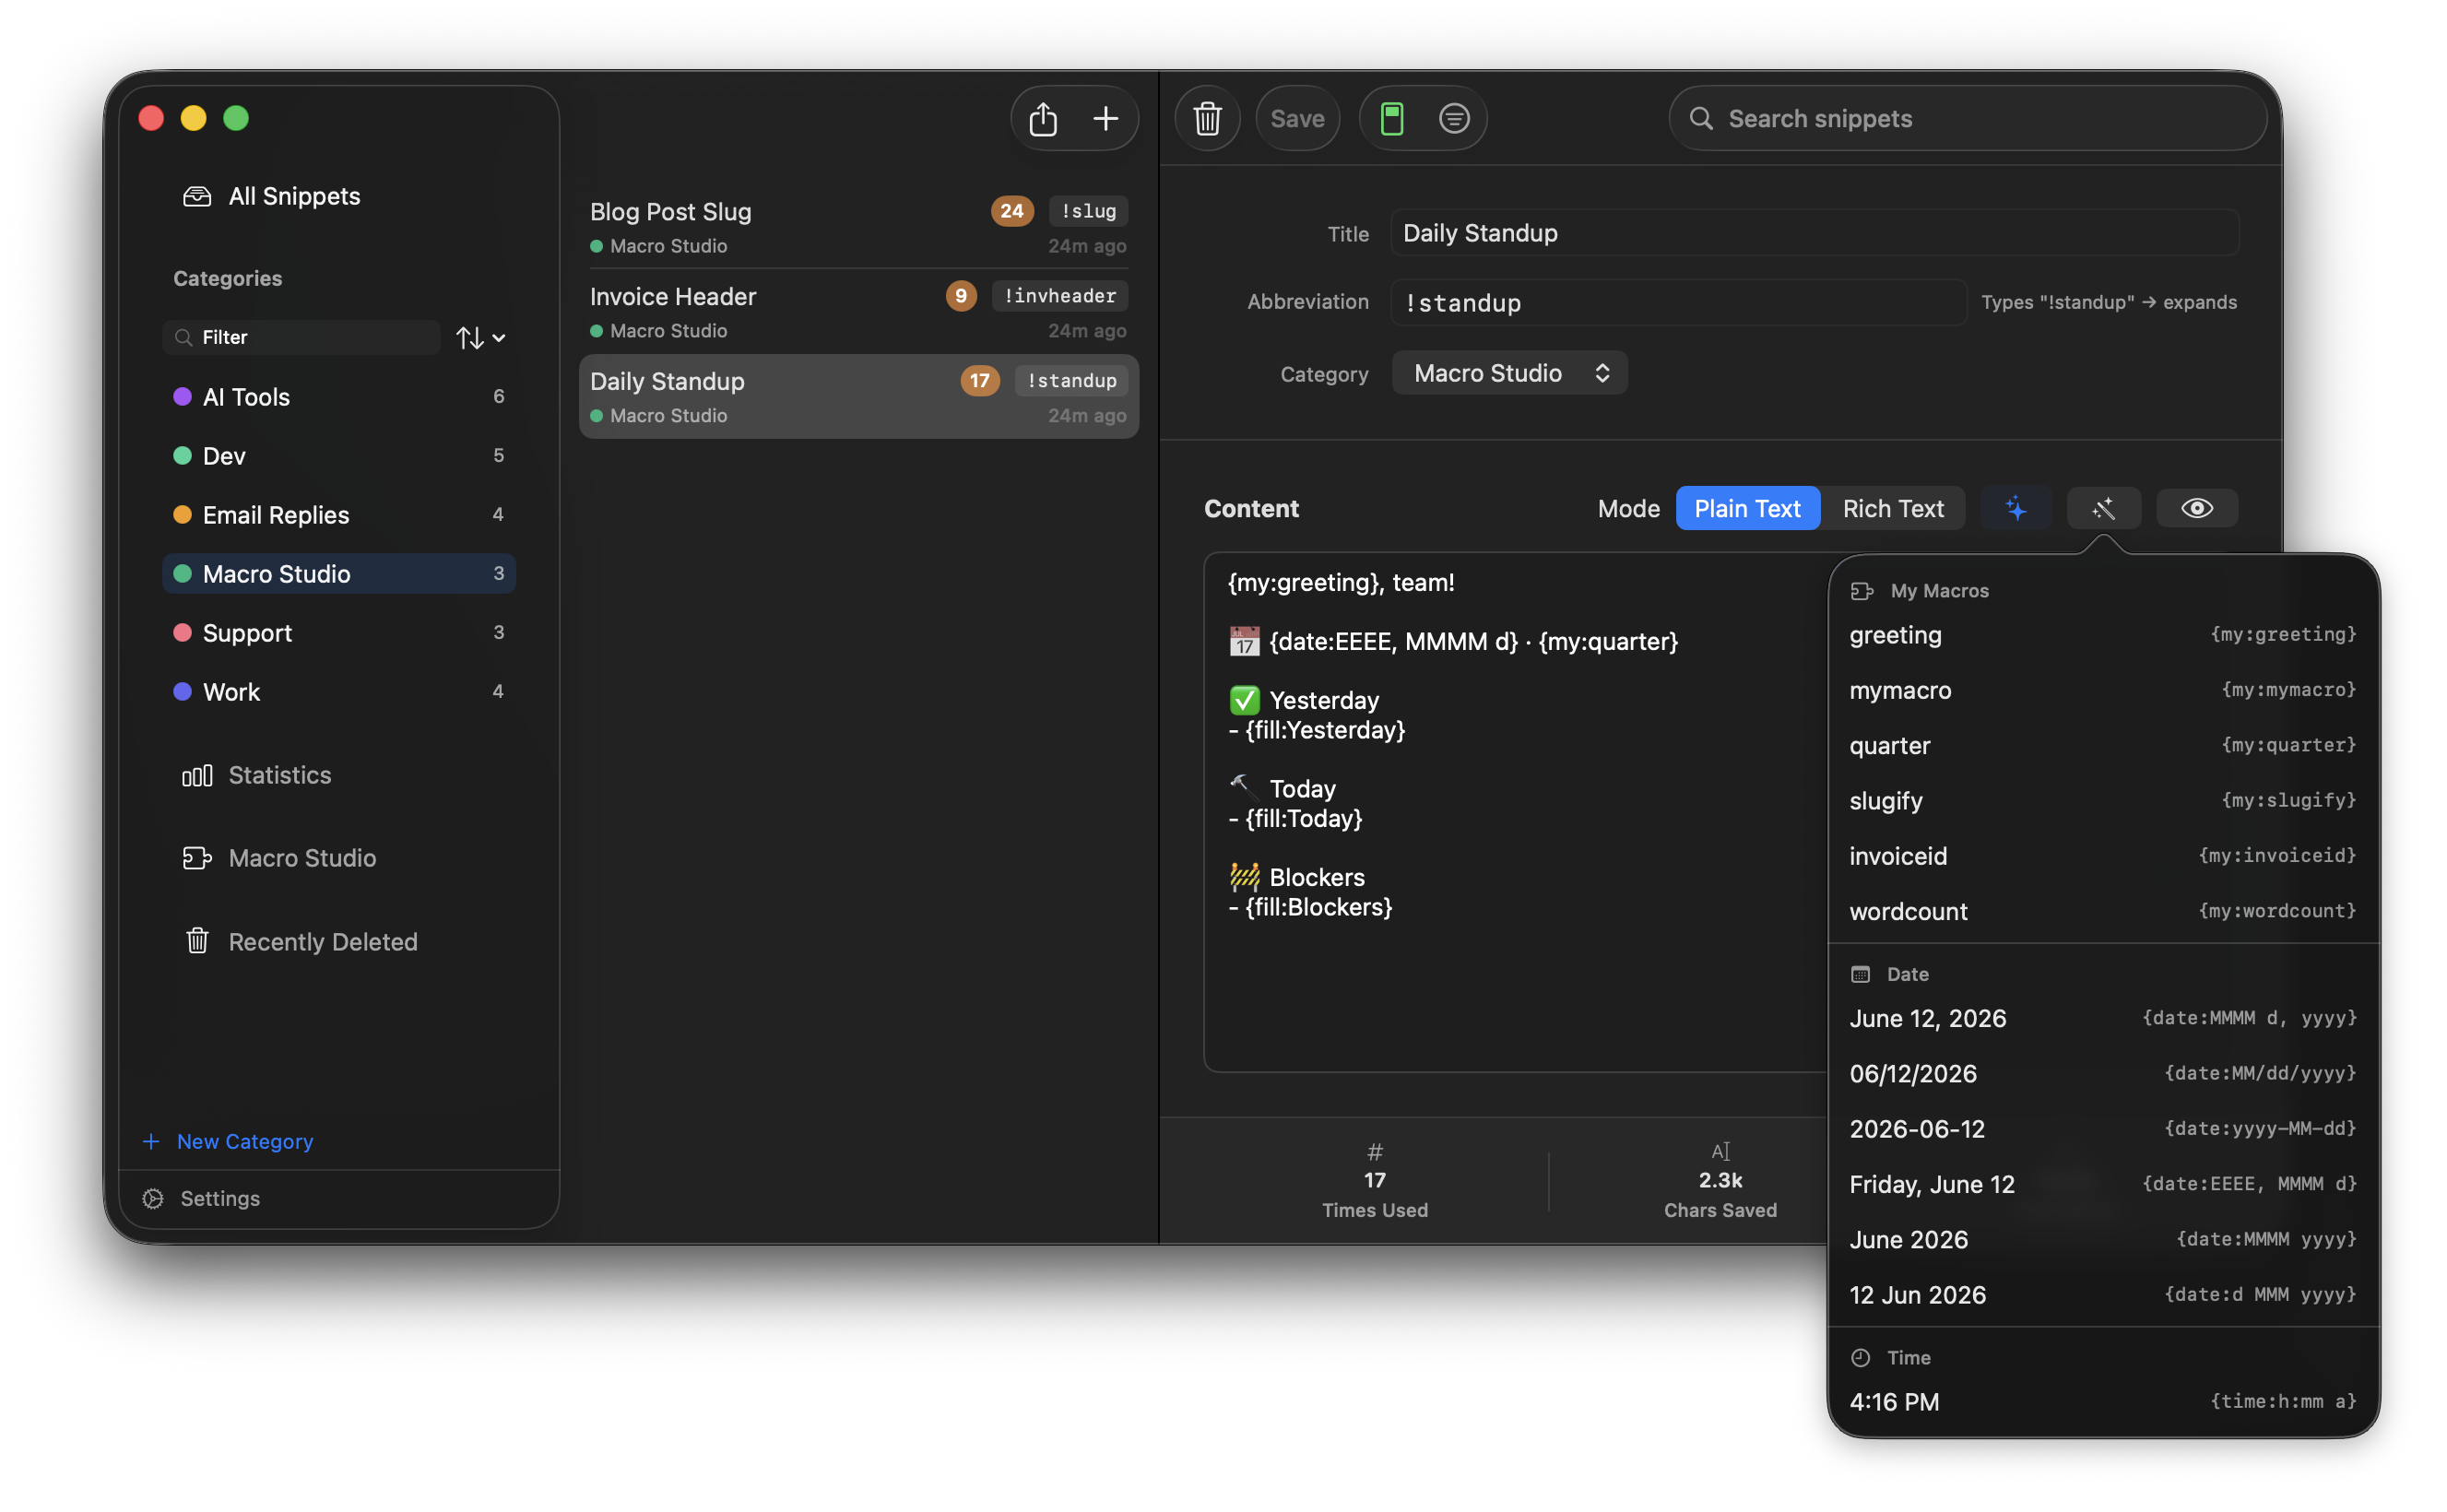Delete snippet using trash icon
Image resolution: width=2447 pixels, height=1512 pixels.
click(1207, 118)
